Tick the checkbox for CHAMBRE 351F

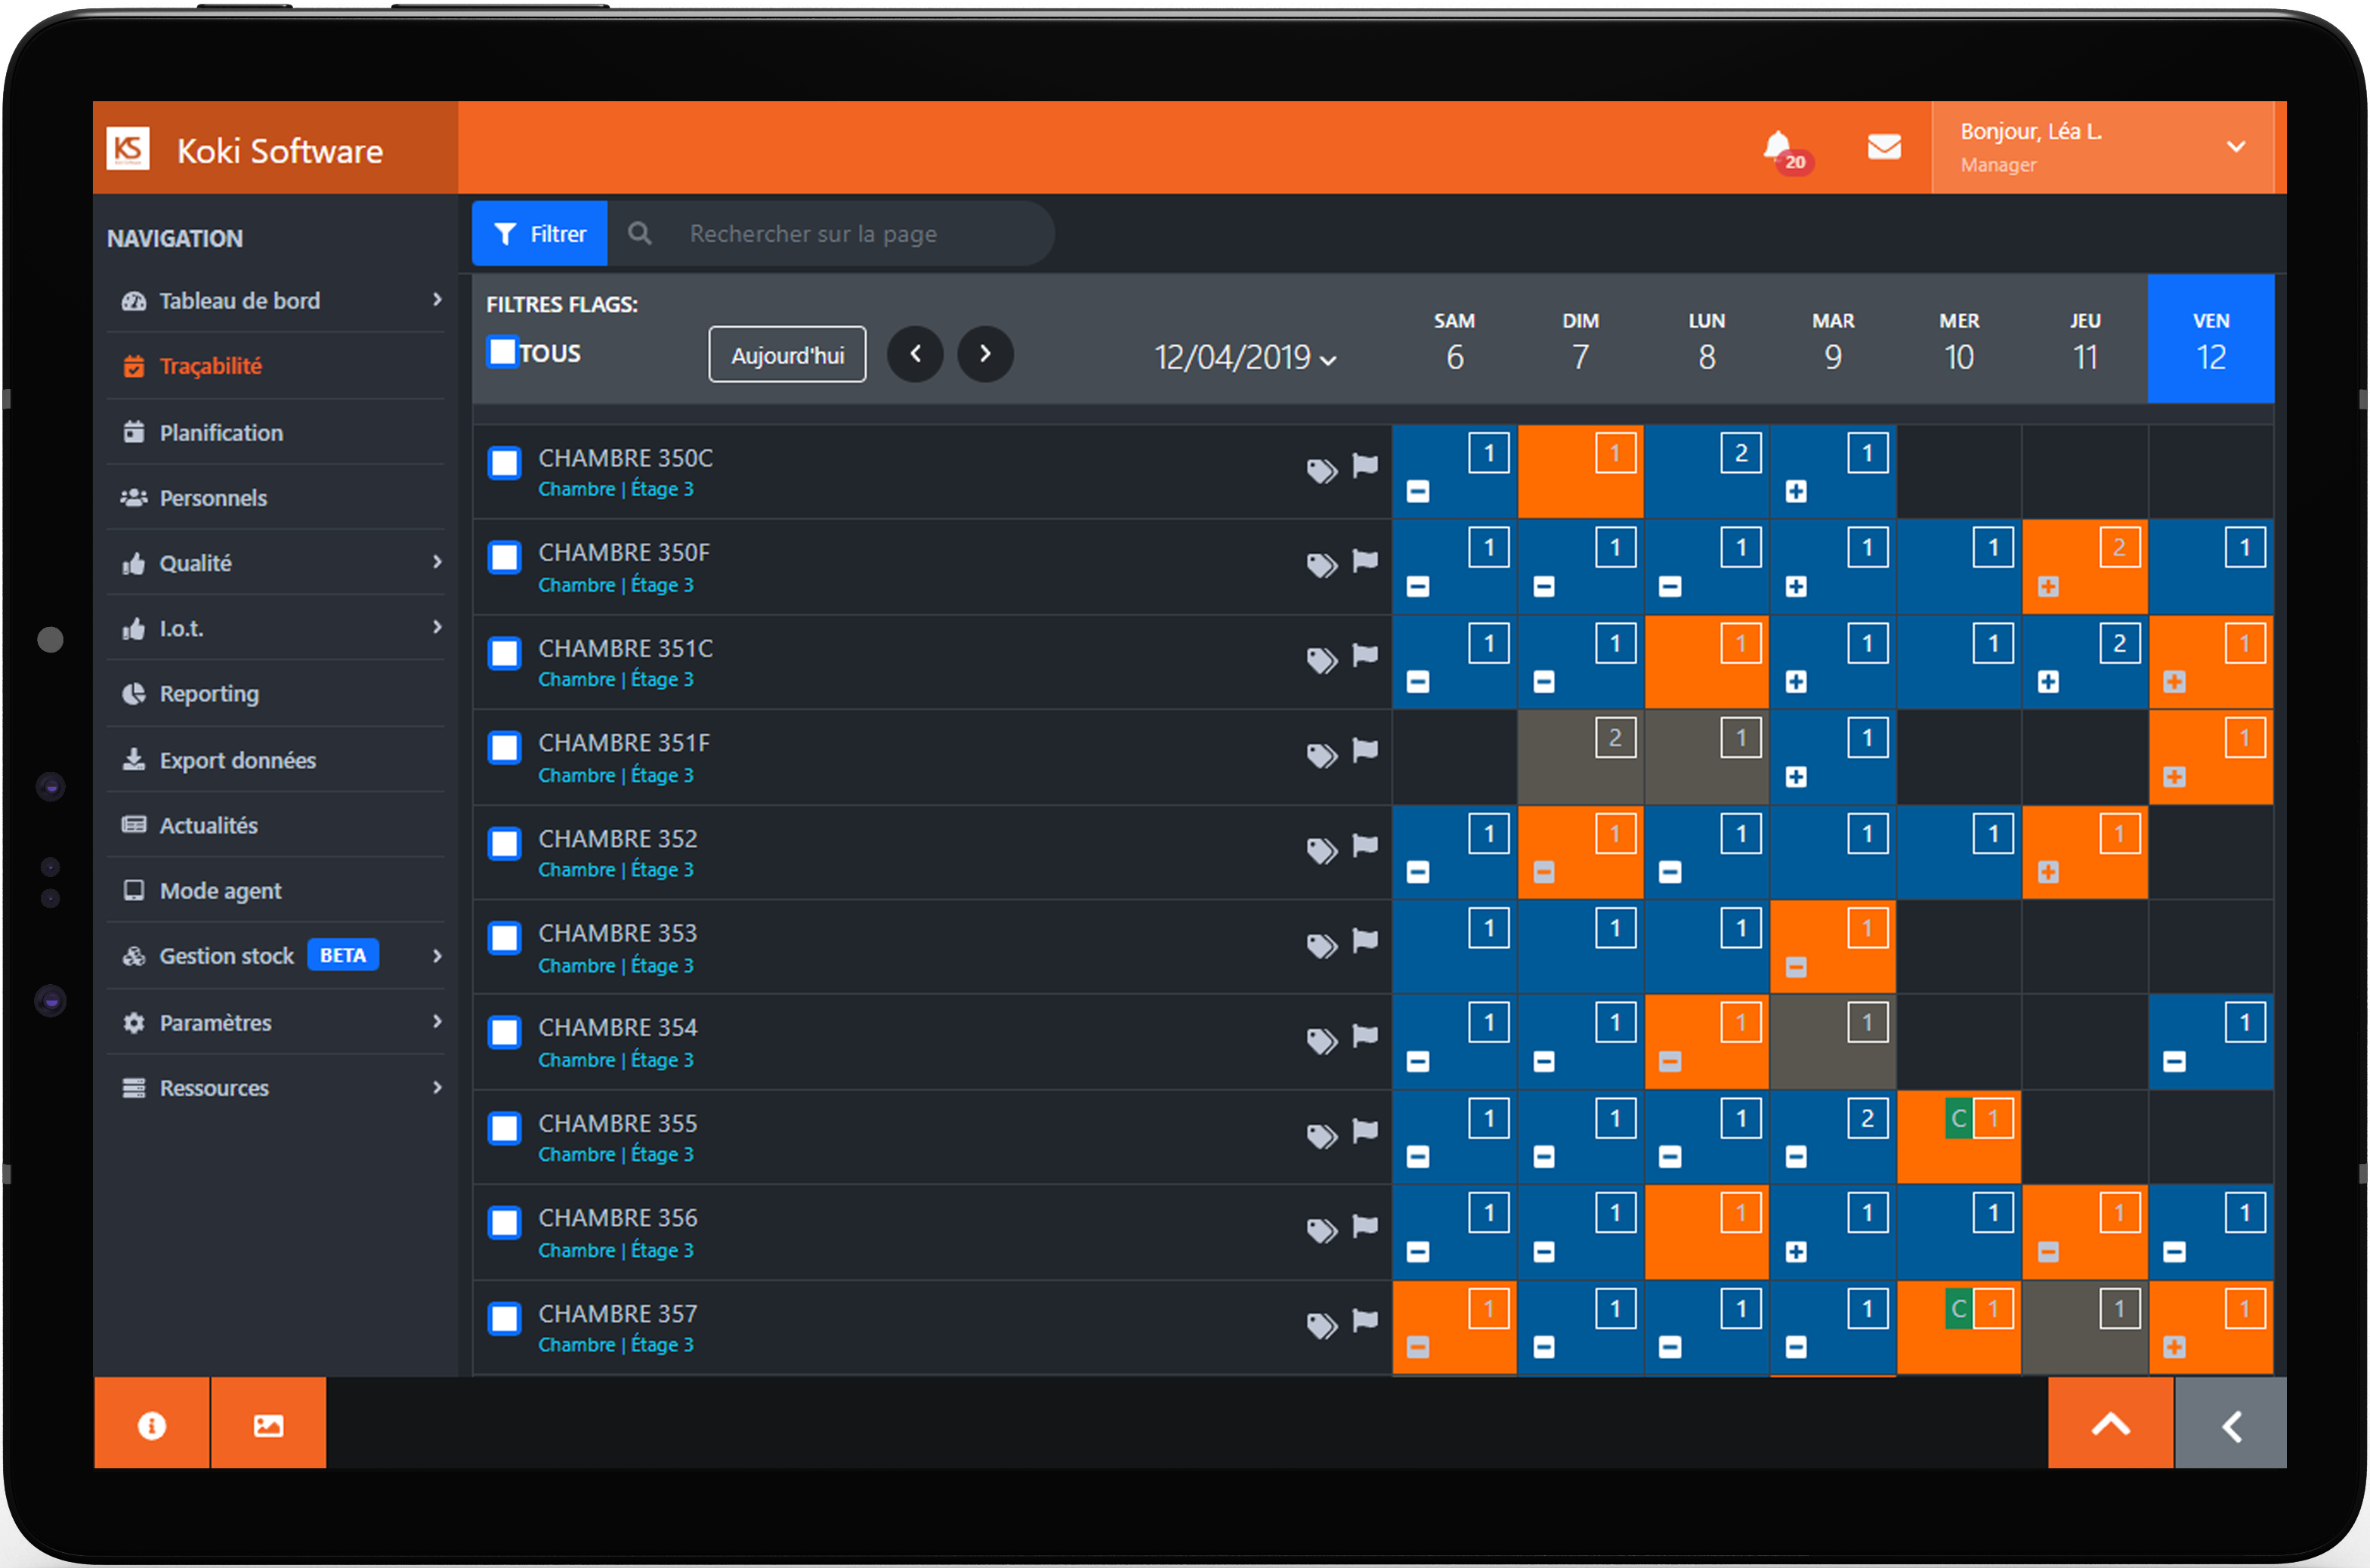505,748
